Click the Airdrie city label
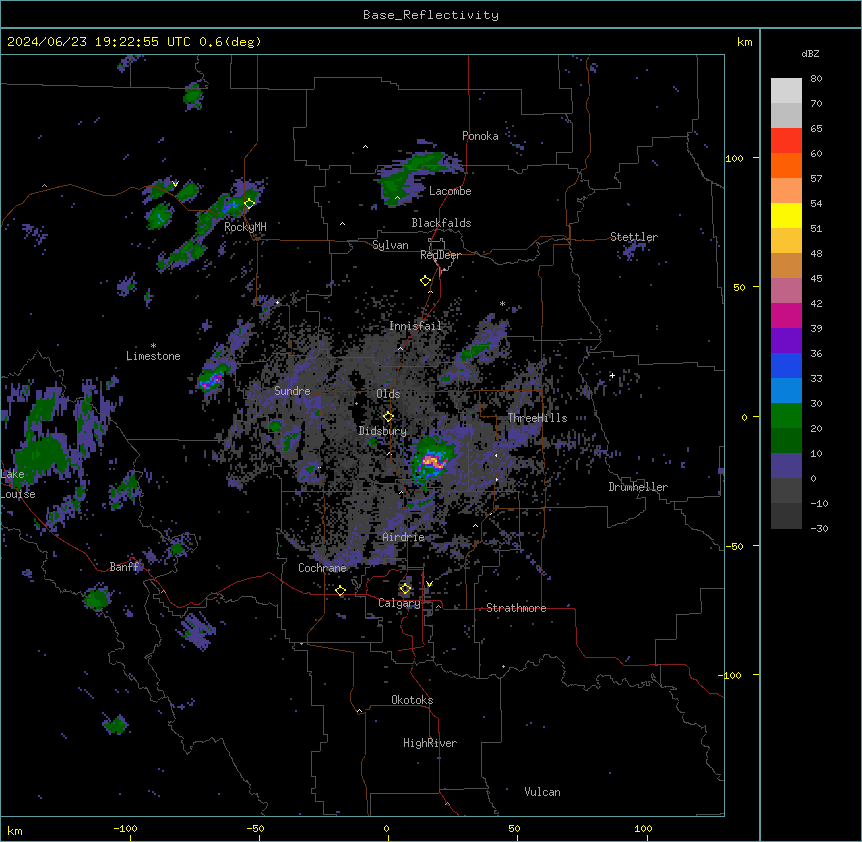 tap(403, 537)
